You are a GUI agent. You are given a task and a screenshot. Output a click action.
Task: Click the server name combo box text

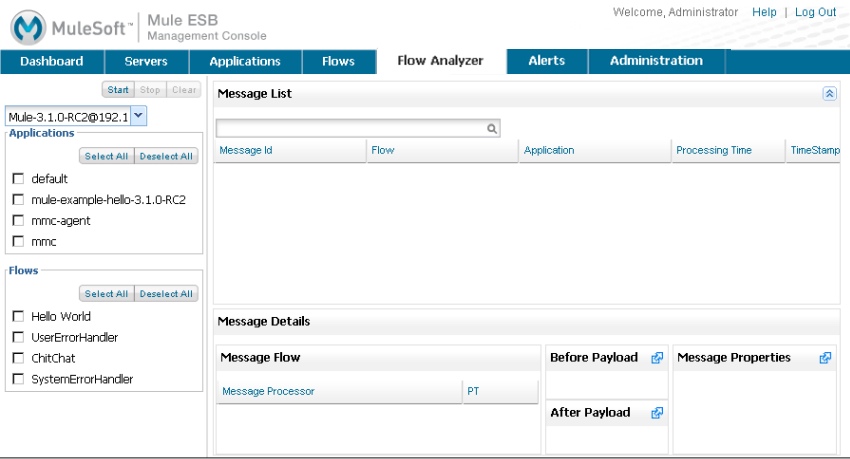point(68,117)
